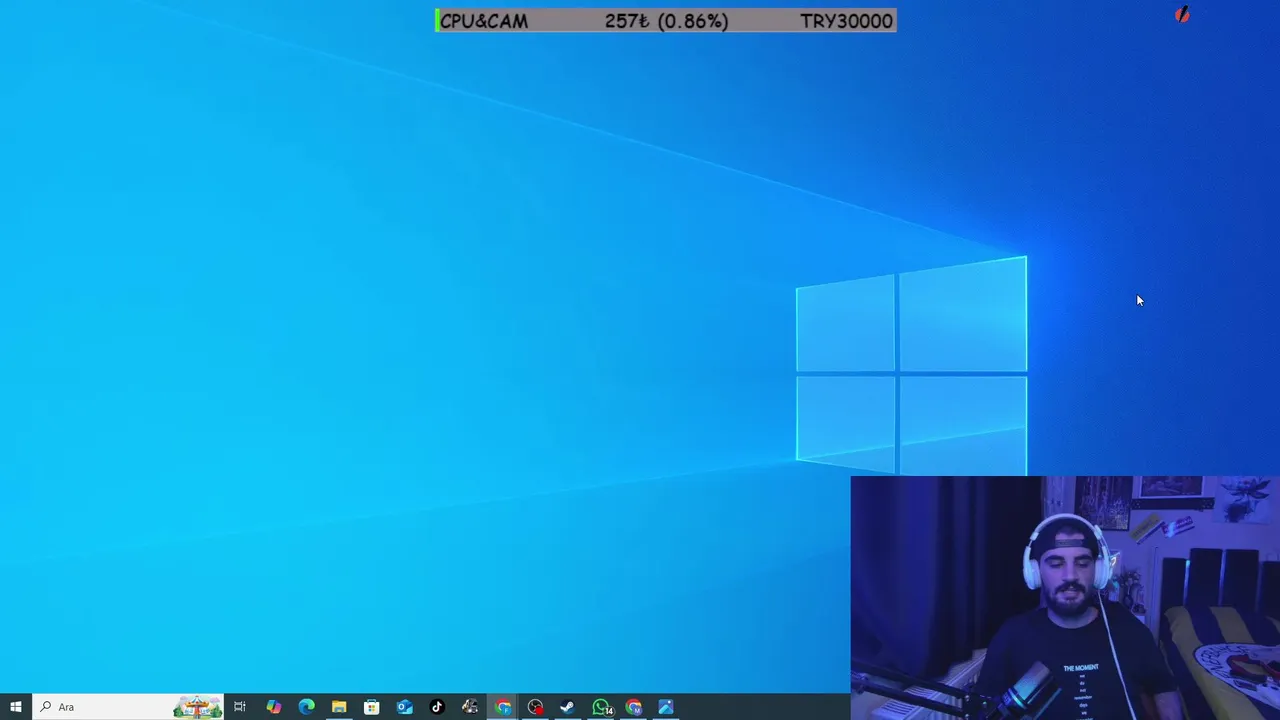Launch Outlook from the taskbar

pos(404,707)
